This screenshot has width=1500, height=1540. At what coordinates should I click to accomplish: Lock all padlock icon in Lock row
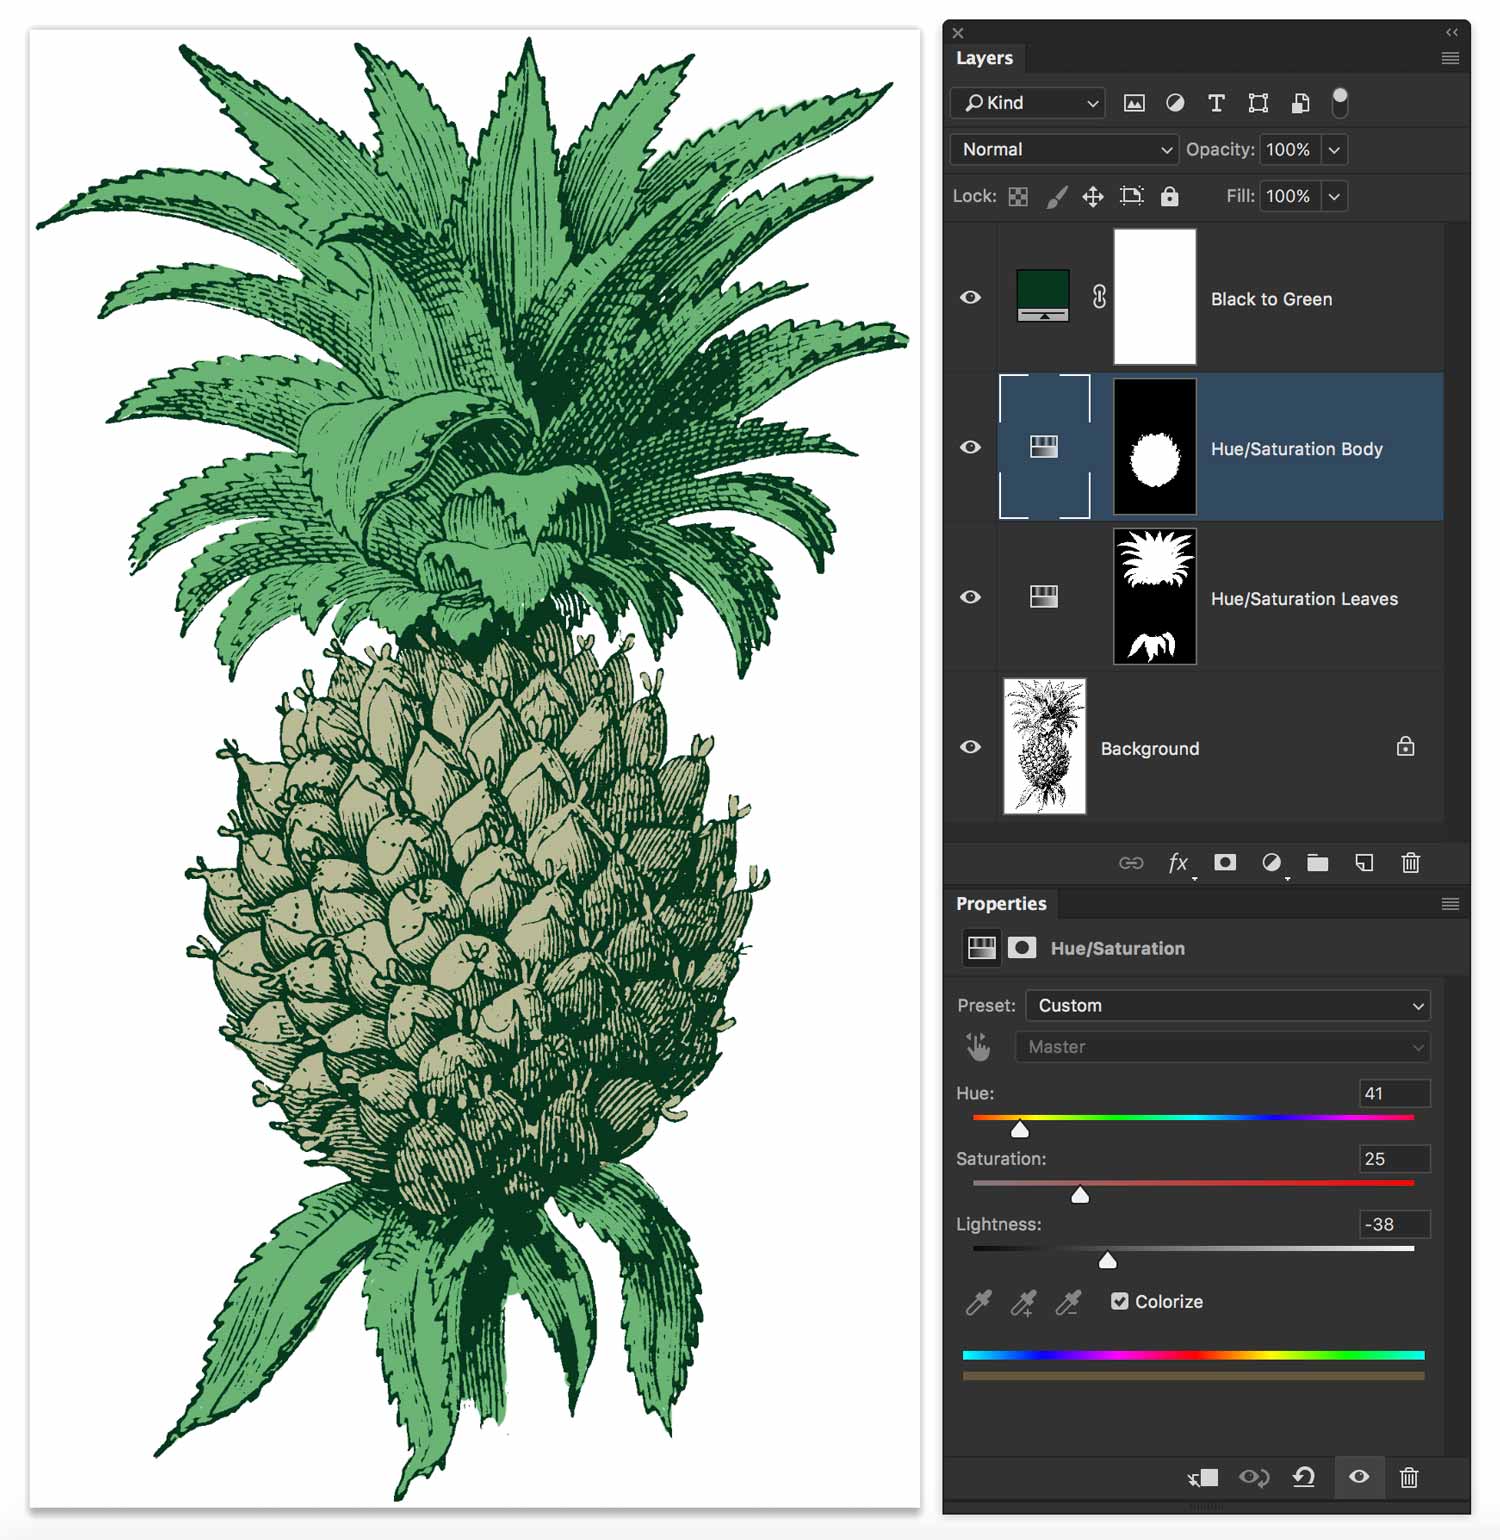1169,196
